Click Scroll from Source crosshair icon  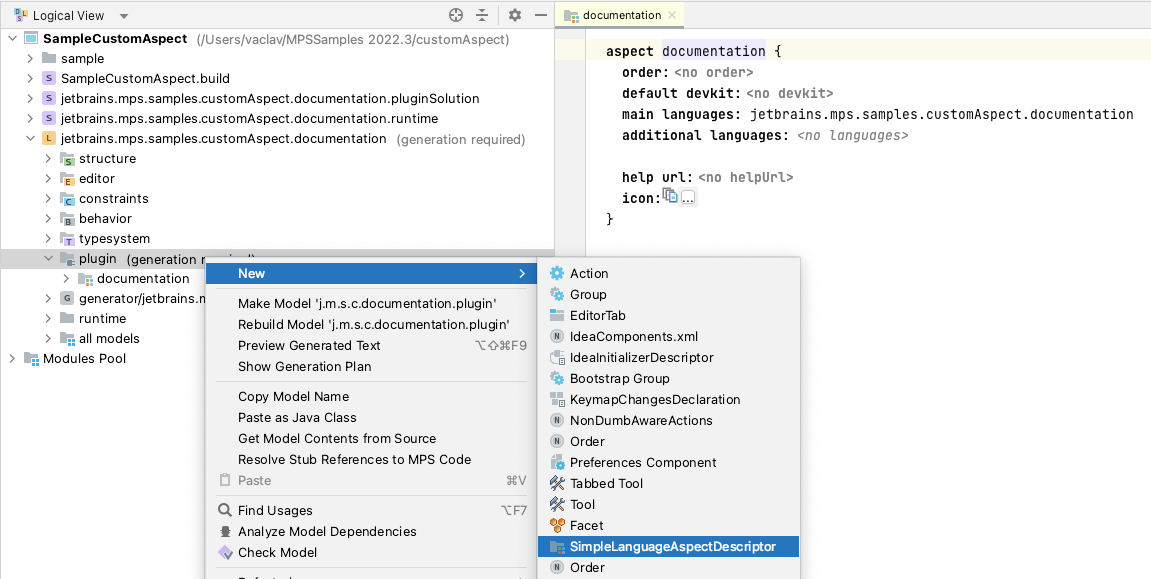[x=456, y=15]
